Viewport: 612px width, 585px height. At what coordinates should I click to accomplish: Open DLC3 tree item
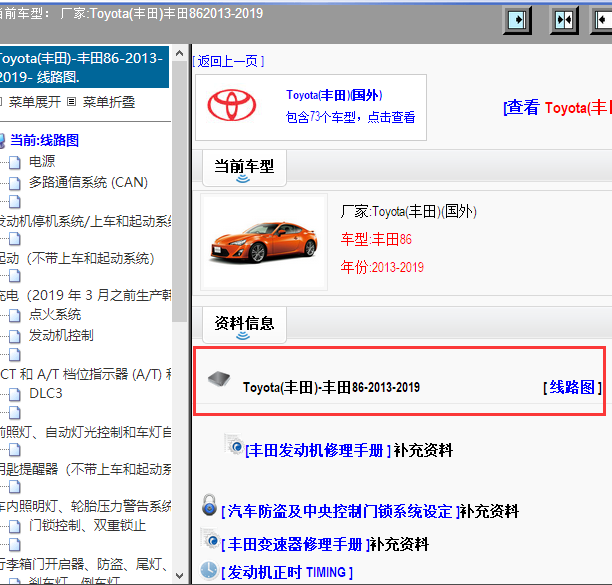click(x=46, y=393)
